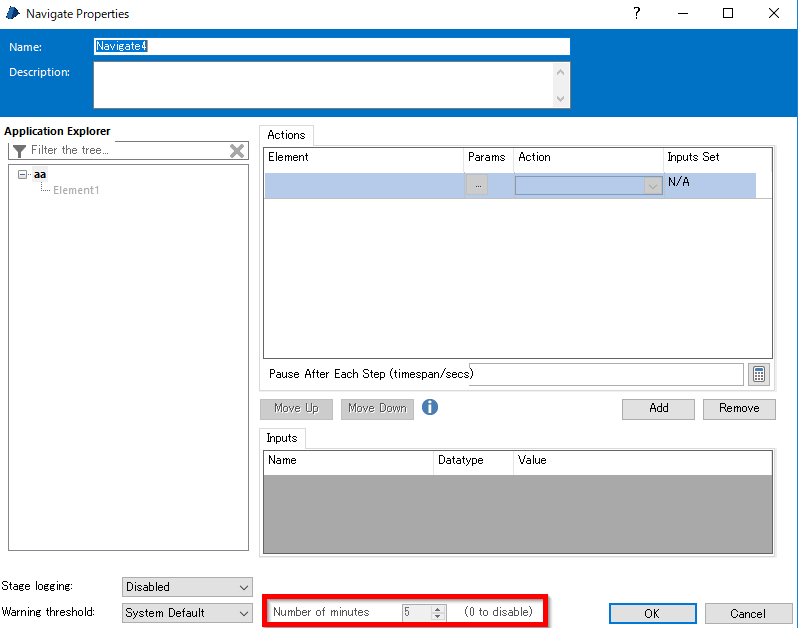The width and height of the screenshot is (798, 628).
Task: Click the Remove button
Action: click(x=739, y=408)
